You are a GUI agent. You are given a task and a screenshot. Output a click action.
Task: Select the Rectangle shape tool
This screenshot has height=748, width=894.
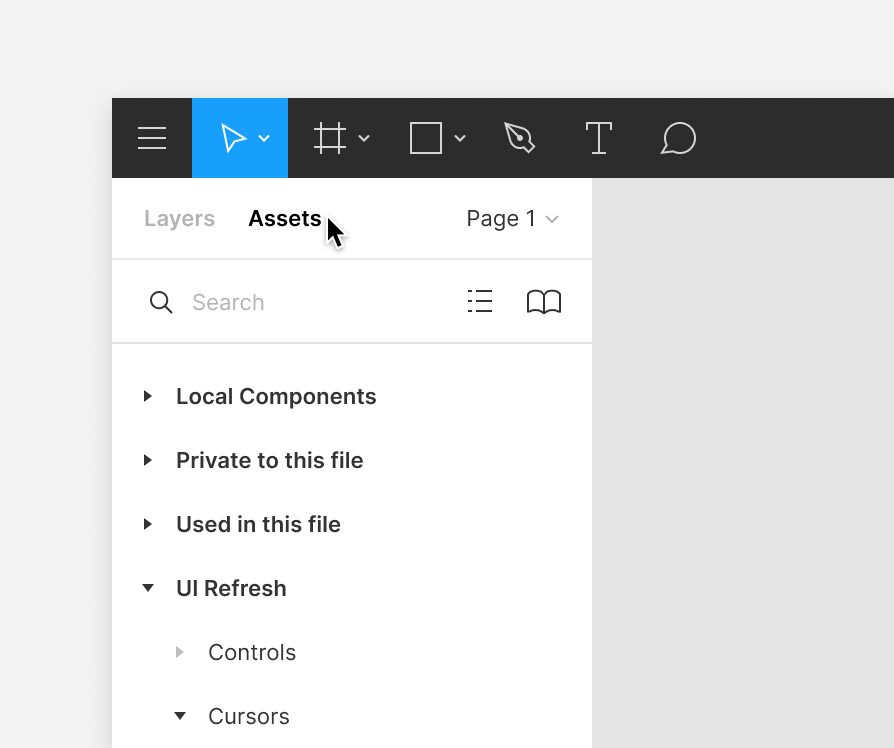(x=426, y=138)
